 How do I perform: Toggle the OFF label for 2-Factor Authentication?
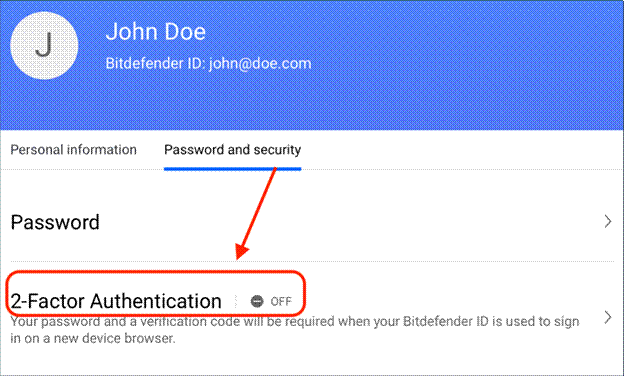(x=281, y=302)
